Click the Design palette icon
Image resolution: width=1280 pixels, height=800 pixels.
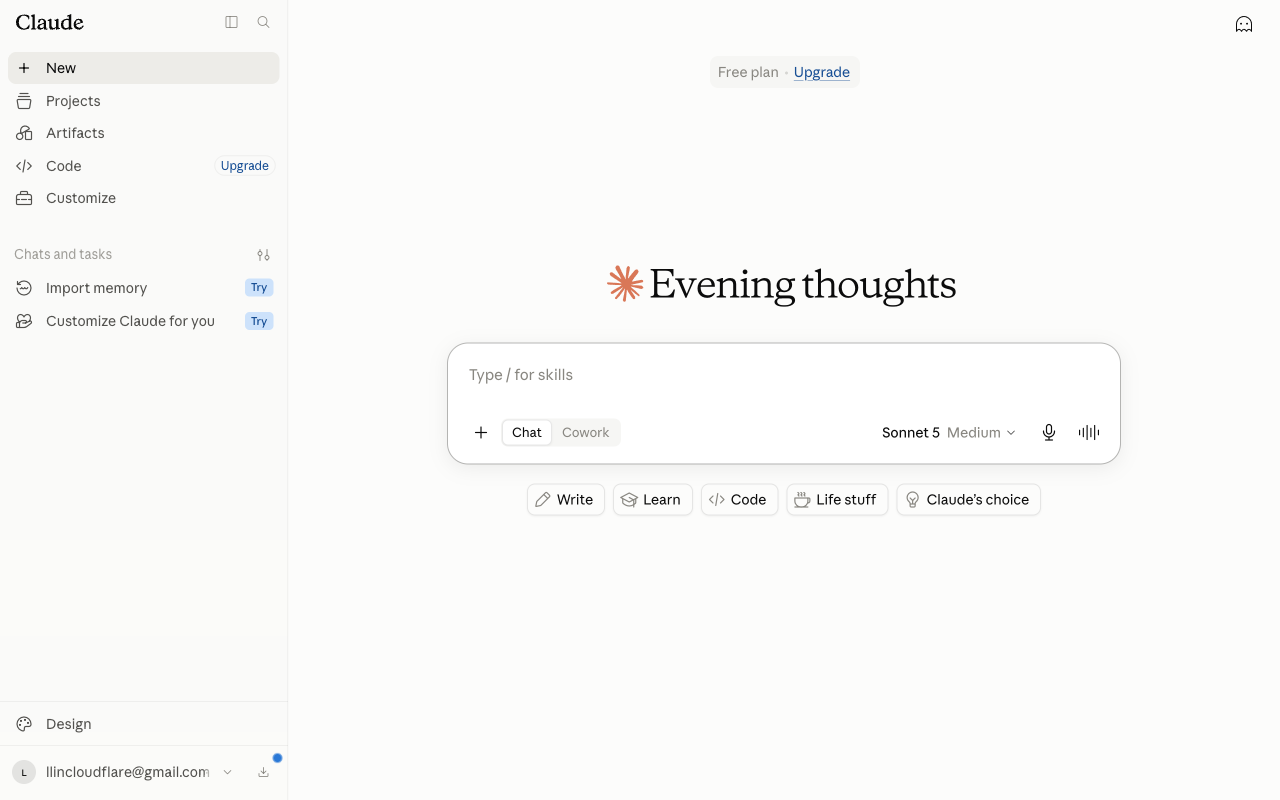point(24,724)
